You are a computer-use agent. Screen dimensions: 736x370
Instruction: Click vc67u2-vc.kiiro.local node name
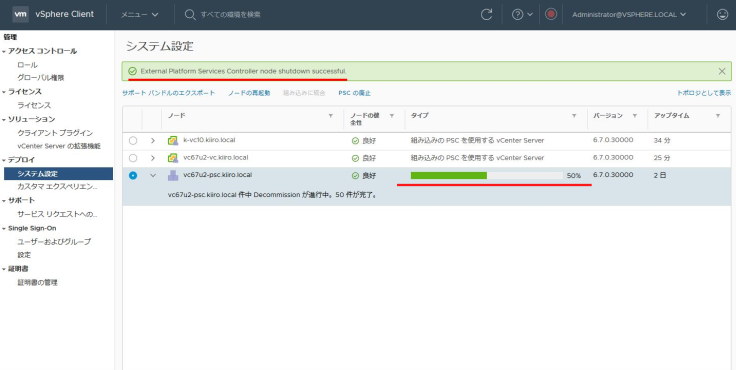pos(216,157)
